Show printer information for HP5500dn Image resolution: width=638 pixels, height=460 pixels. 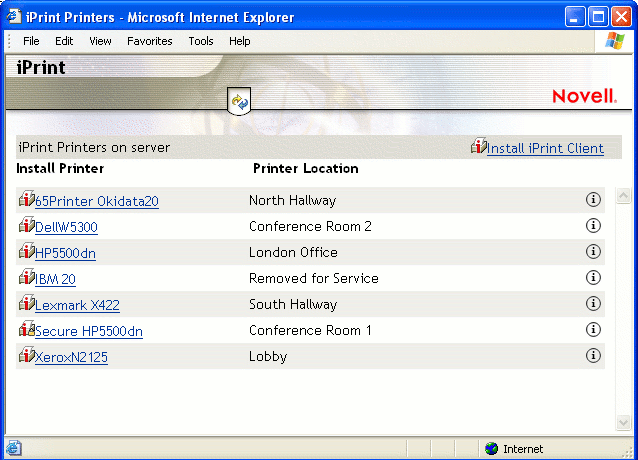pyautogui.click(x=593, y=252)
